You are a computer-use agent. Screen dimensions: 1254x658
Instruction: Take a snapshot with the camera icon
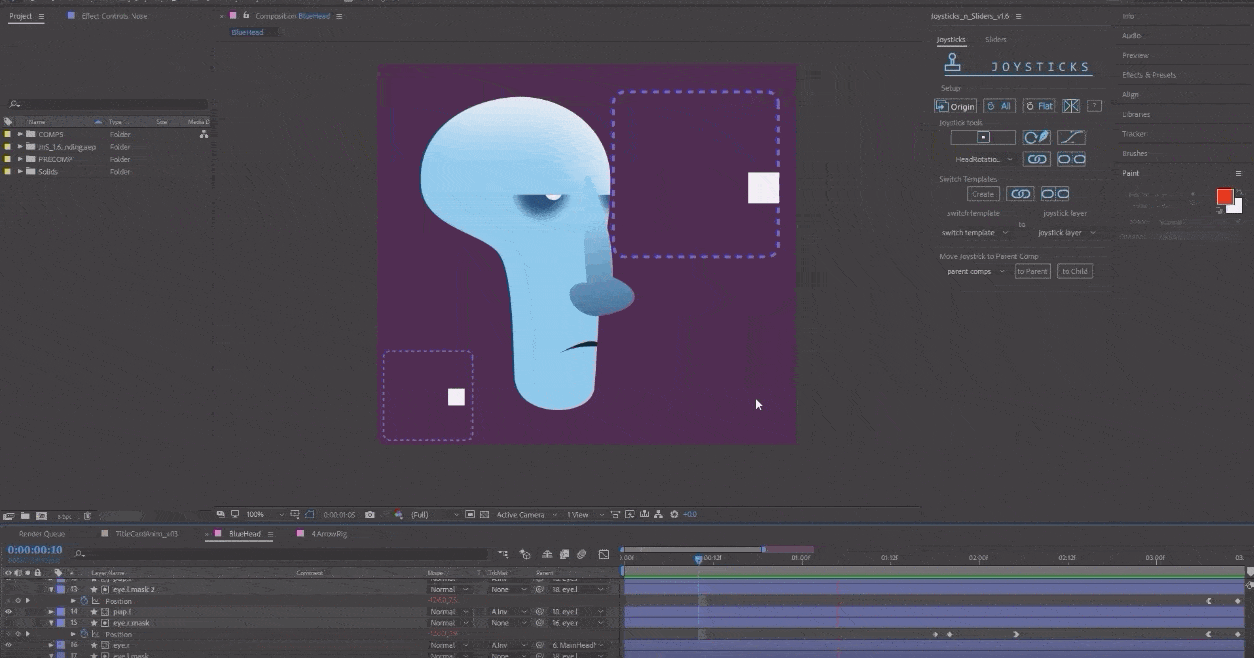click(x=371, y=514)
